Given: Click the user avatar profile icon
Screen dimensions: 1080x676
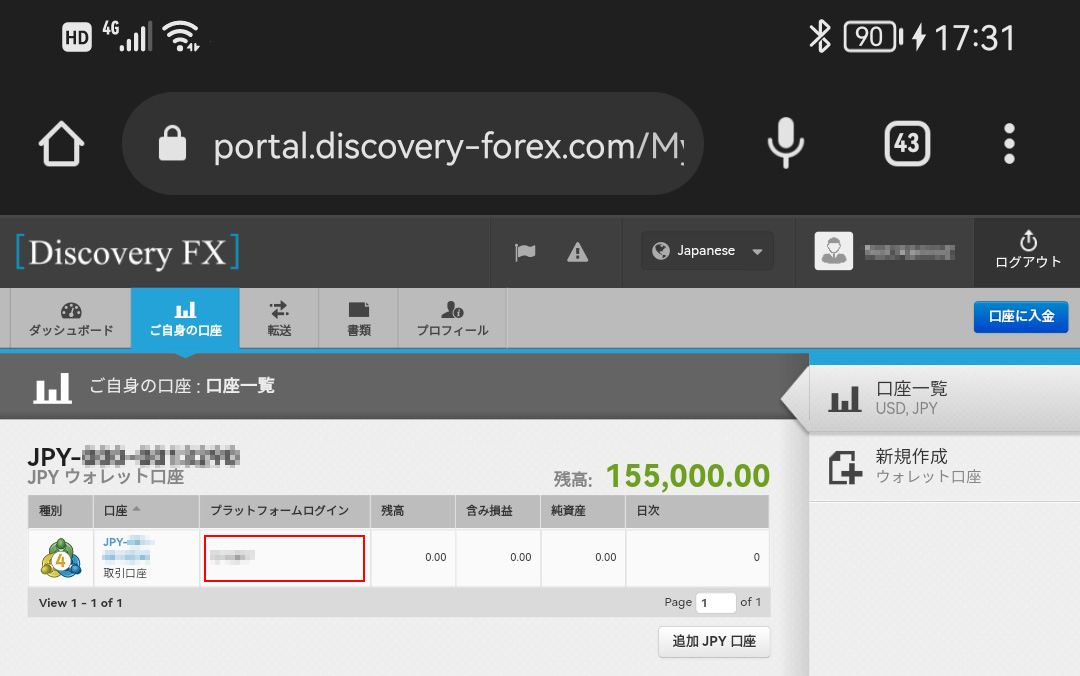Looking at the screenshot, I should [833, 251].
